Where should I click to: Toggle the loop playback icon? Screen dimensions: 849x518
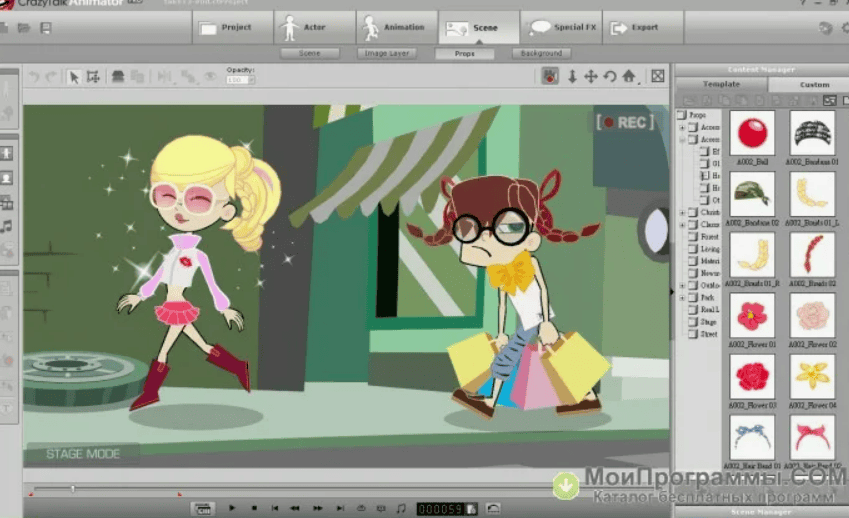(x=361, y=508)
